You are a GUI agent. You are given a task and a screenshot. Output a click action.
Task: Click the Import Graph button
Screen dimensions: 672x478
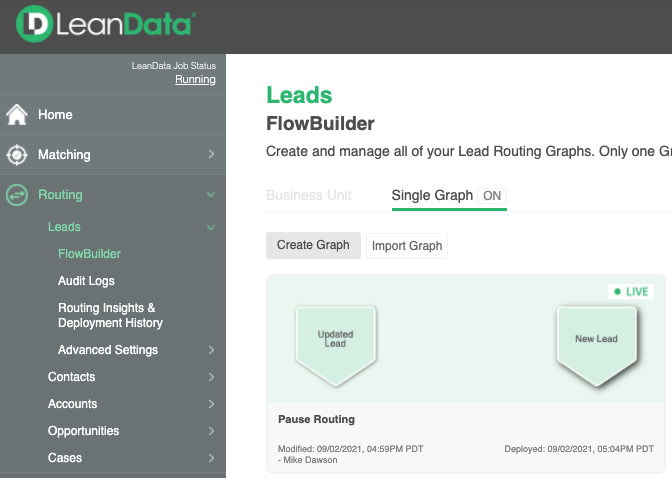click(406, 246)
